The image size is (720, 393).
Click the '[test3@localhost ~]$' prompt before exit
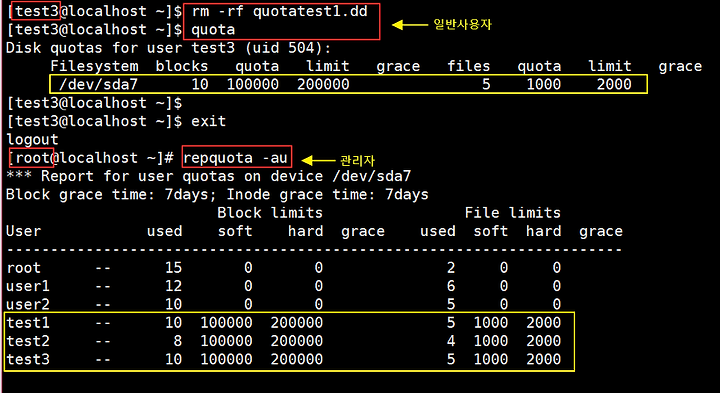[x=94, y=121]
